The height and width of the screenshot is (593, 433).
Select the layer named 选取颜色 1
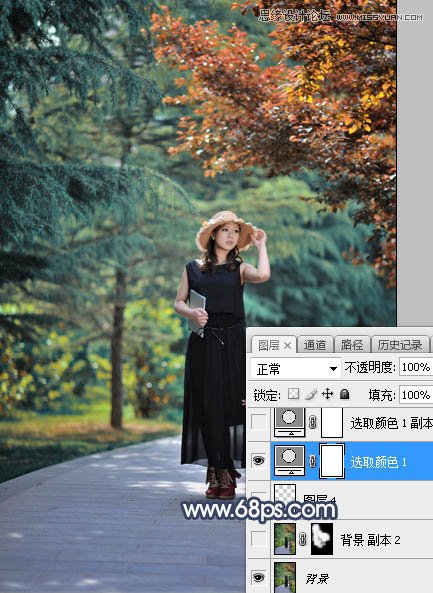click(x=378, y=462)
